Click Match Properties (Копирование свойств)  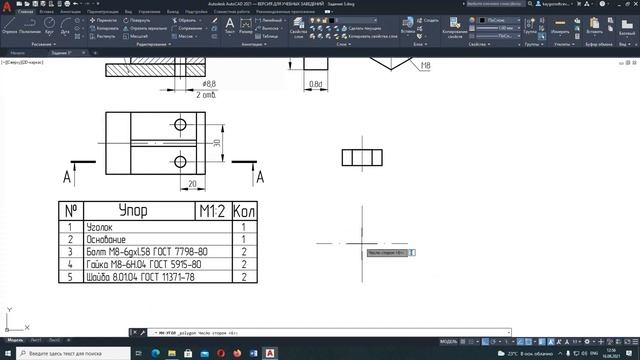click(x=455, y=28)
